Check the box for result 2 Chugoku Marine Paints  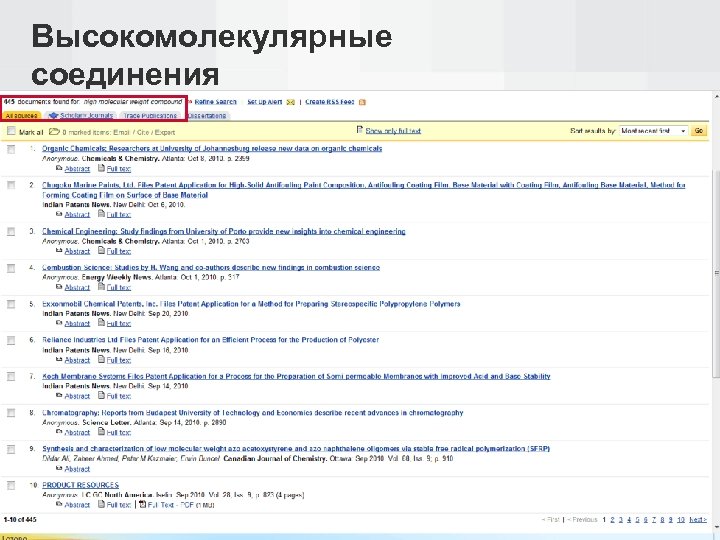[x=11, y=186]
